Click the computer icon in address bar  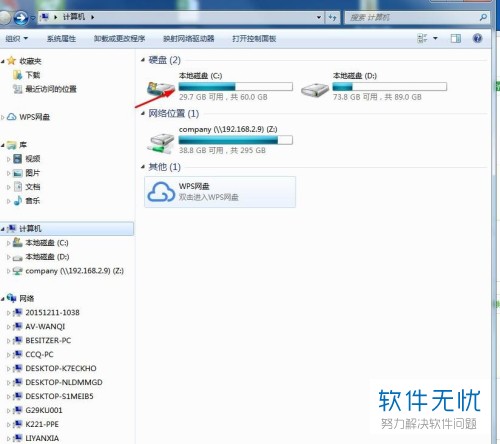[44, 17]
